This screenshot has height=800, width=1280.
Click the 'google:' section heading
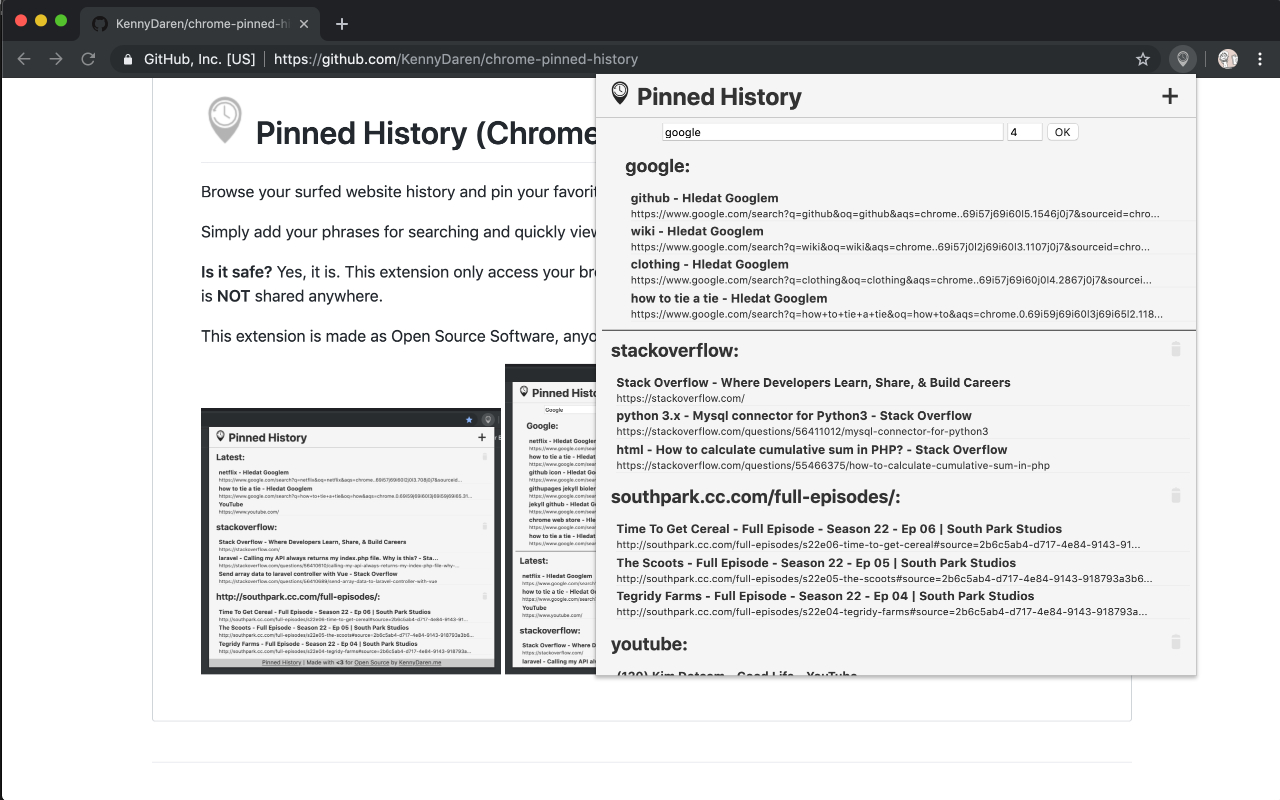[x=657, y=166]
